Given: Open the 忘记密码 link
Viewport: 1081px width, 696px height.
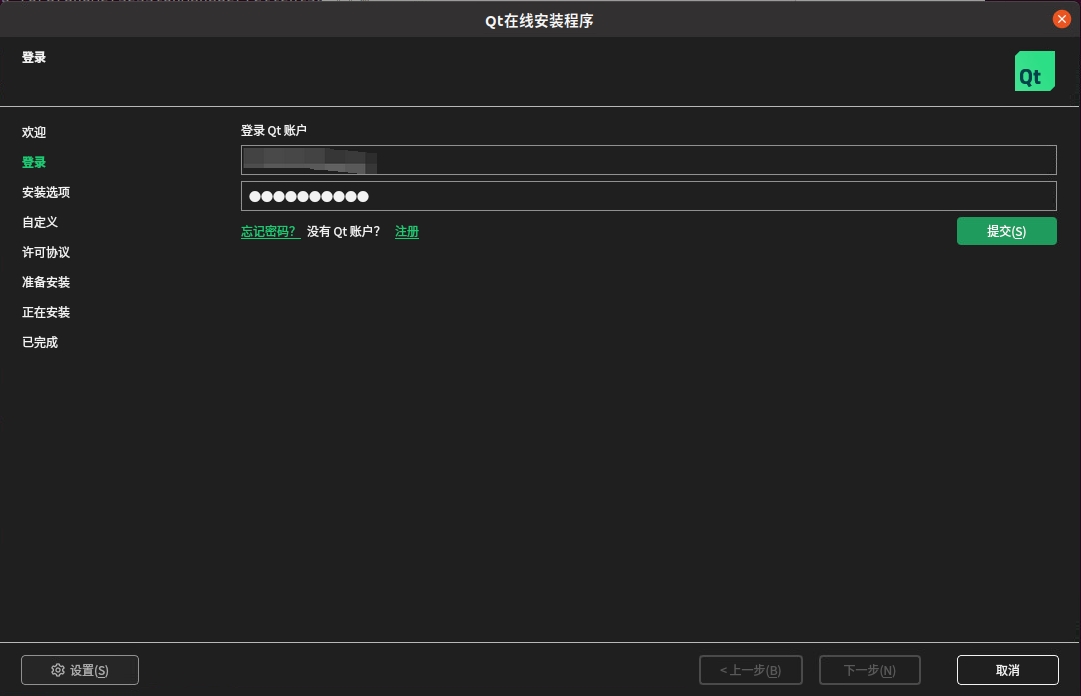Looking at the screenshot, I should 268,231.
